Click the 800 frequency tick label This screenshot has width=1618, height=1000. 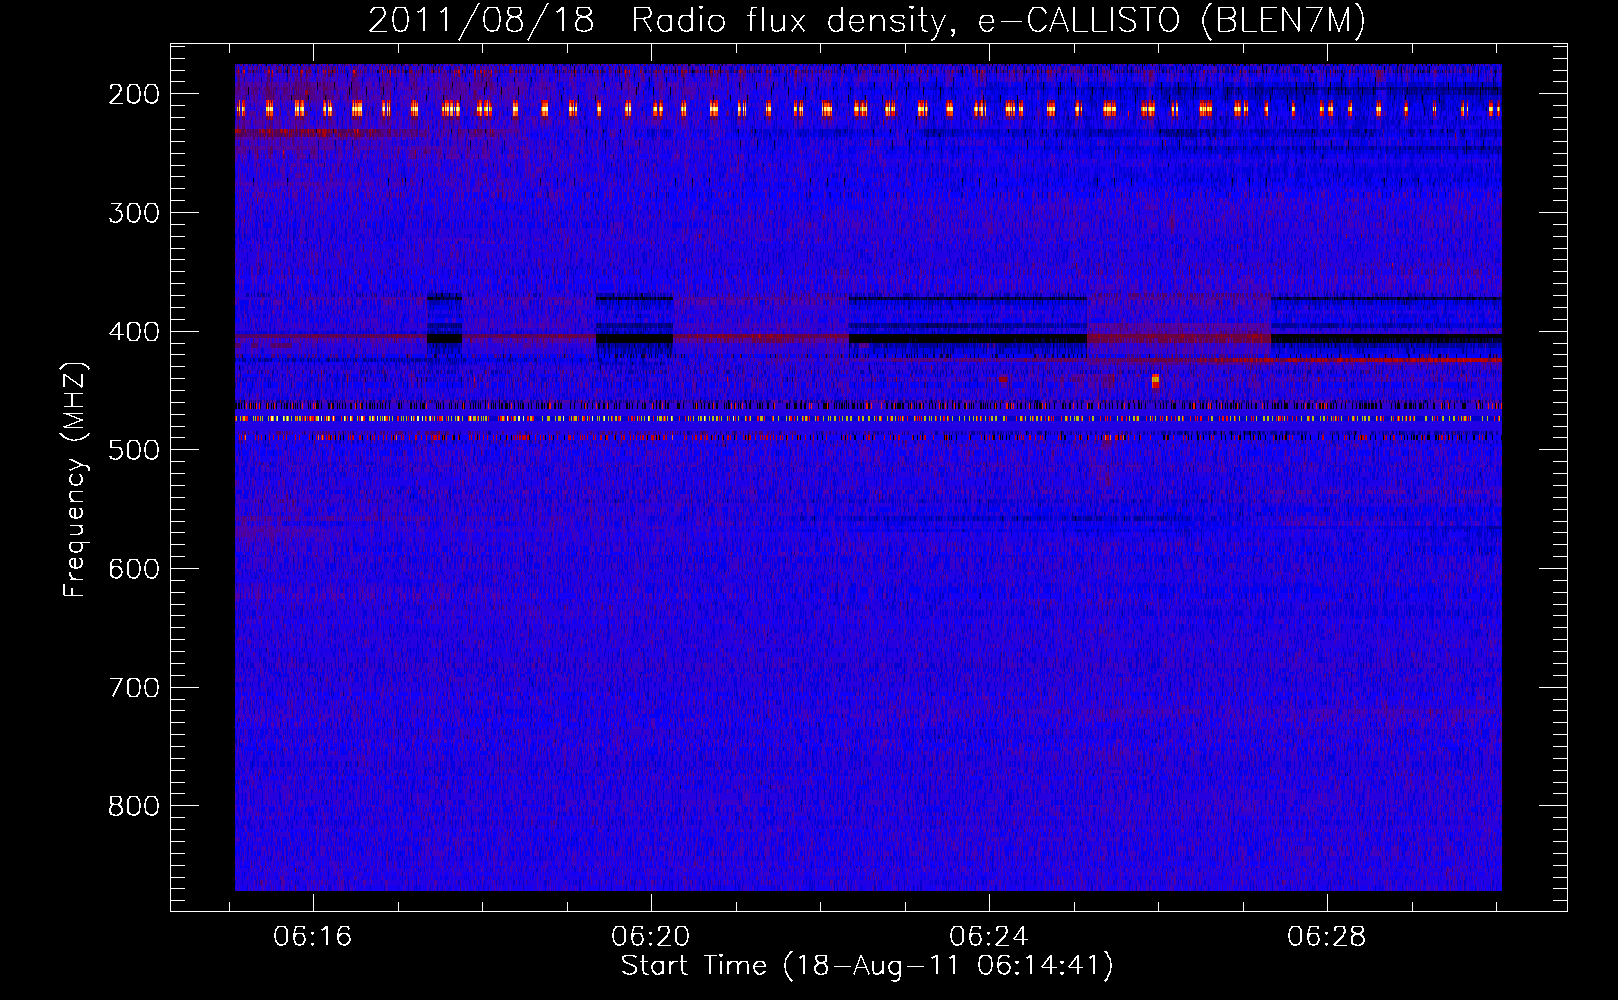134,806
